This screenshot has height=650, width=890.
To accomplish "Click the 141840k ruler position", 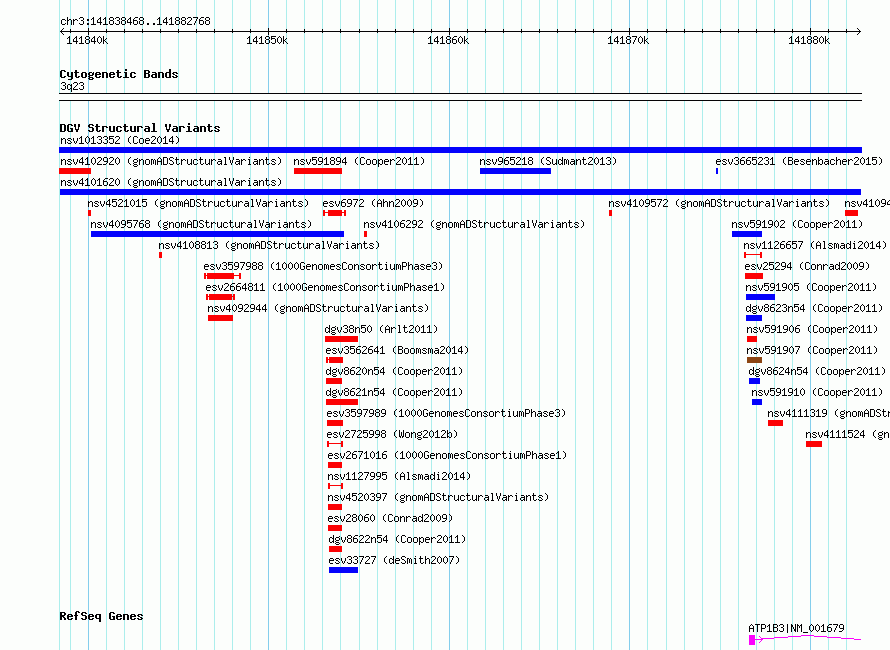I will (x=87, y=40).
